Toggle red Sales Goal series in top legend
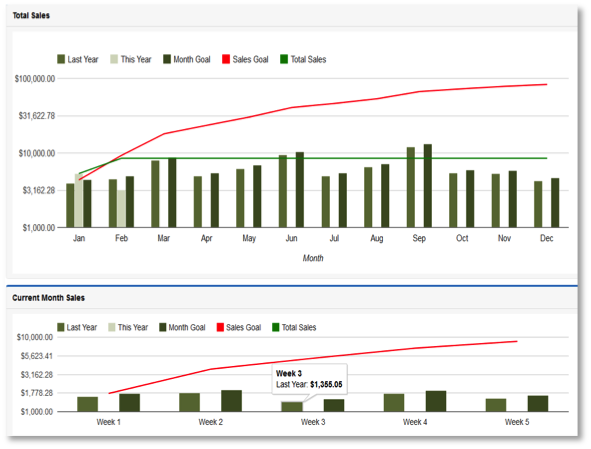591x449 pixels. [245, 59]
